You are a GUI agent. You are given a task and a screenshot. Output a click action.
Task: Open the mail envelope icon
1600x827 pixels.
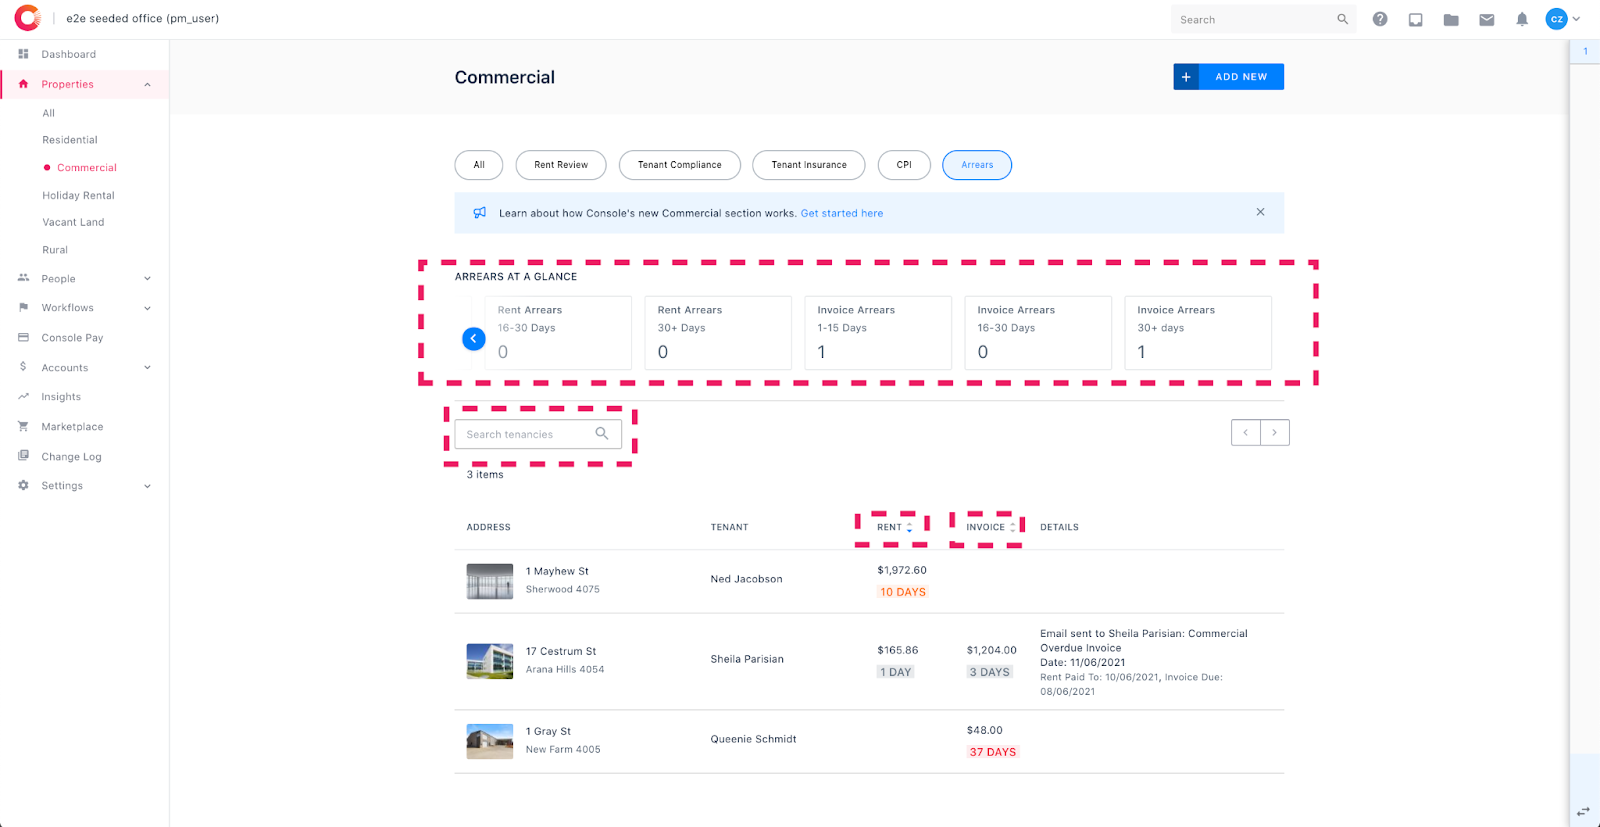[x=1487, y=19]
